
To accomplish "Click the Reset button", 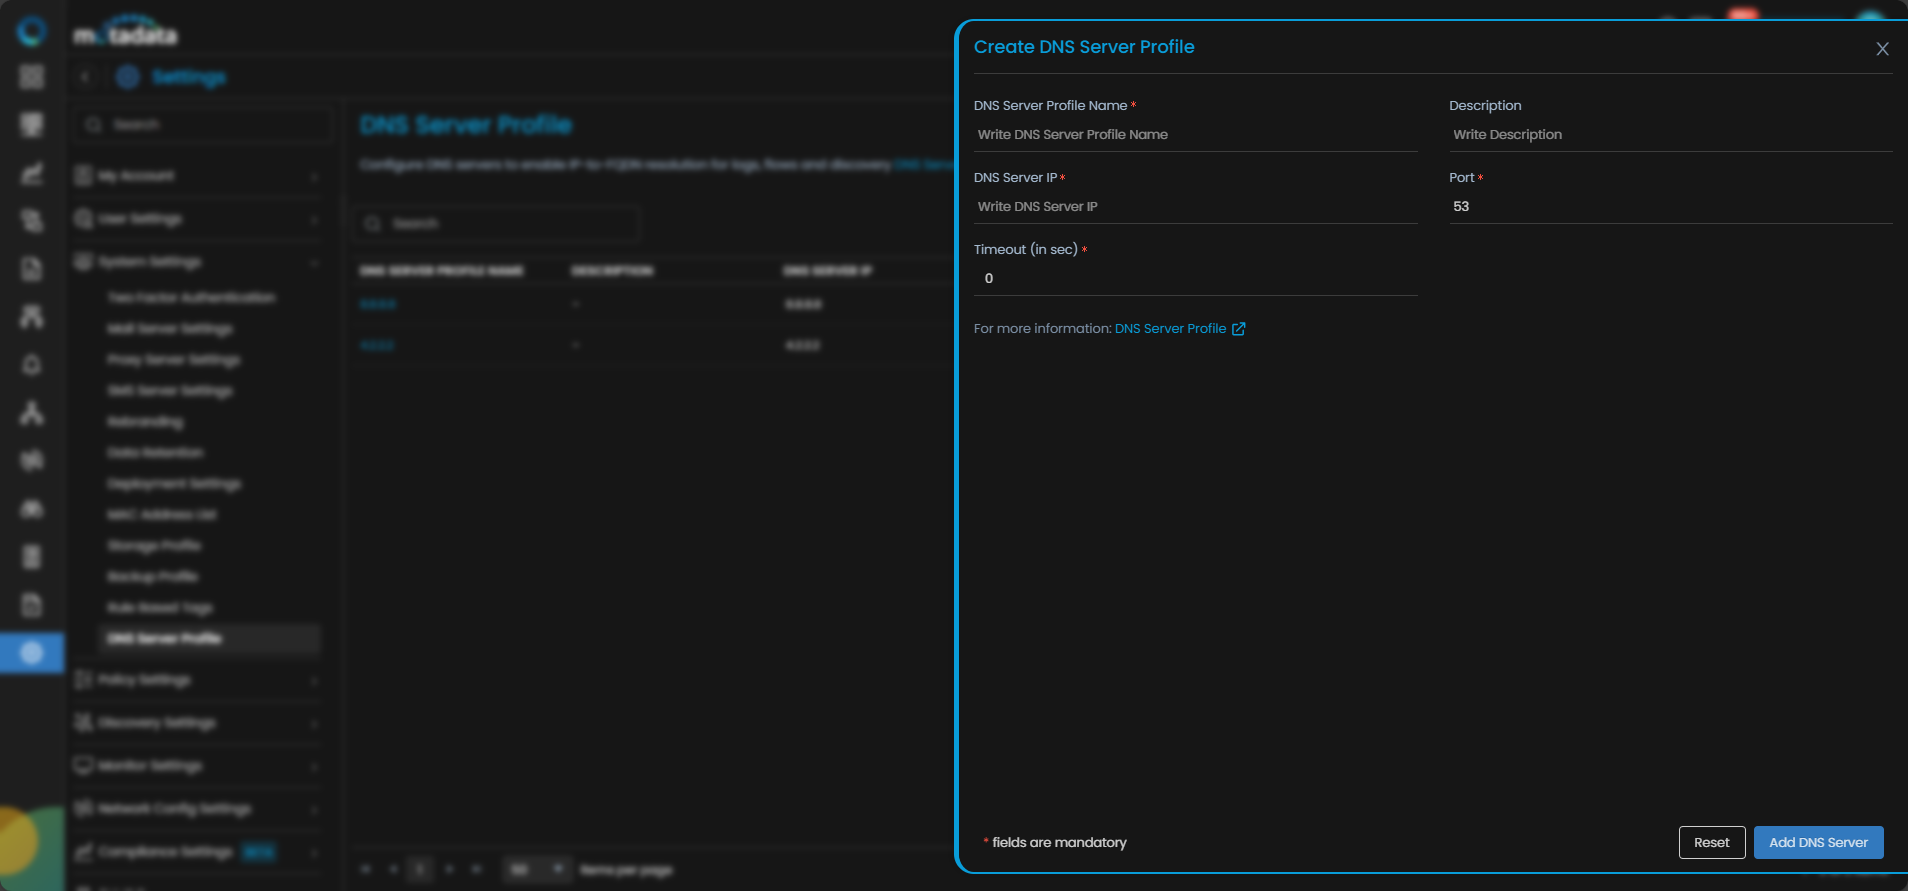I will click(1711, 842).
